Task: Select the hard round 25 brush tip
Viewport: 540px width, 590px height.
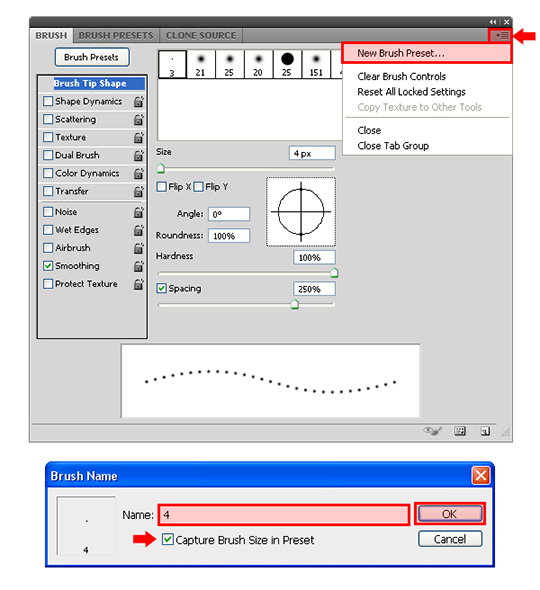Action: tap(287, 64)
